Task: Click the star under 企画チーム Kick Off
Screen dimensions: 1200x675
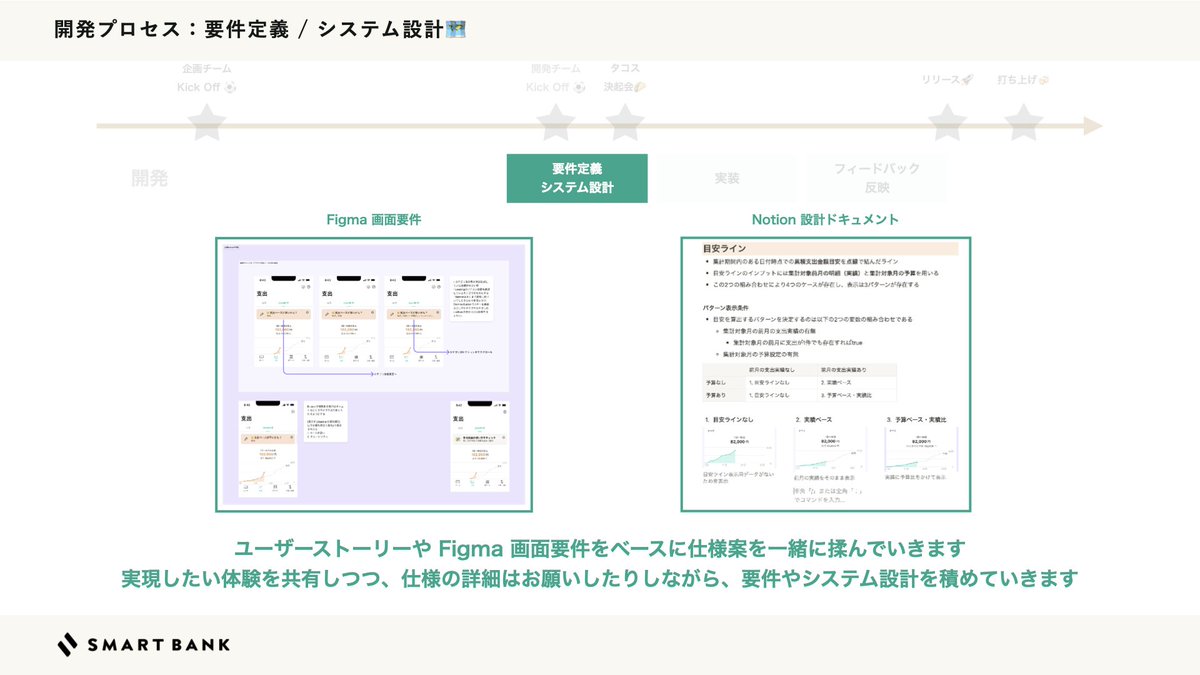Action: [x=207, y=123]
